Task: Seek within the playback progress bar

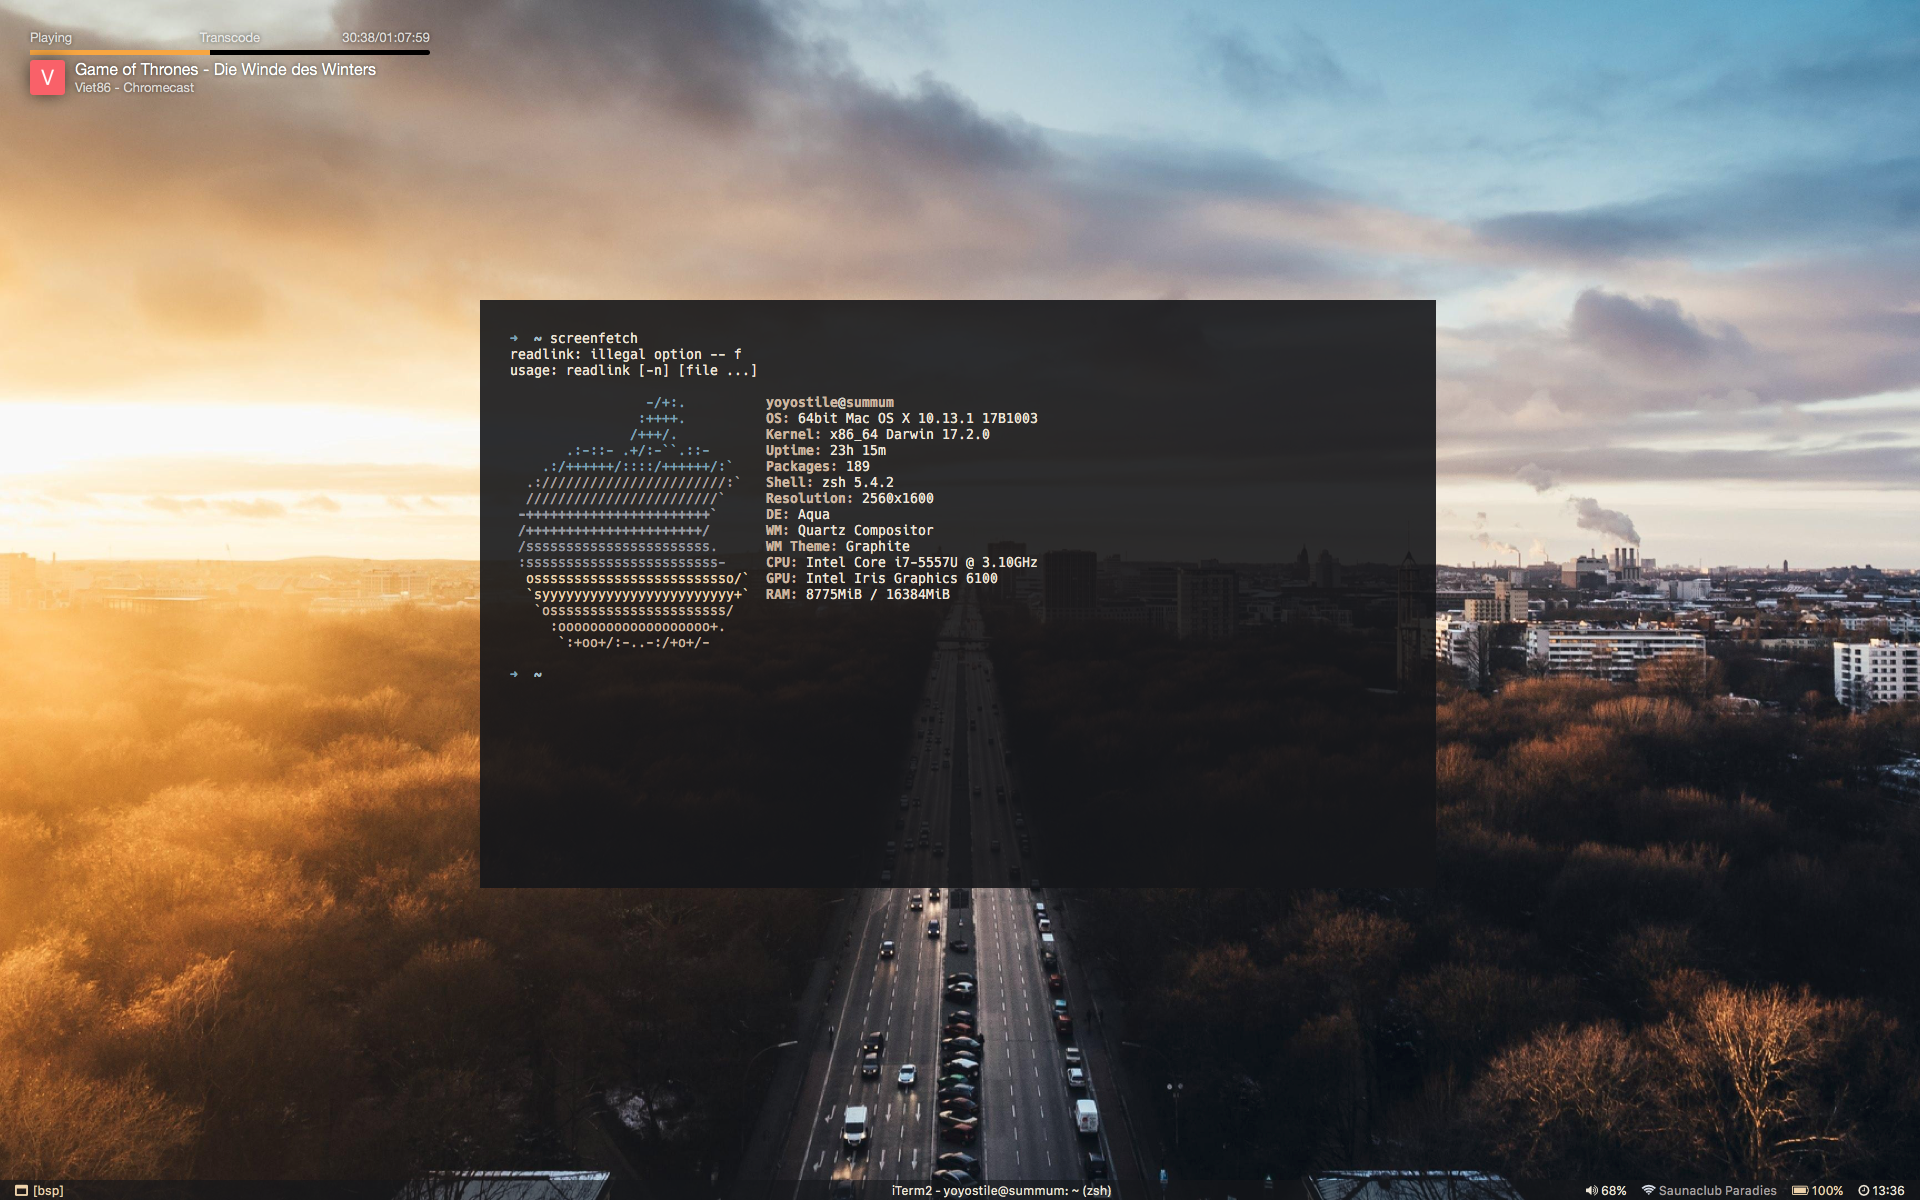Action: [230, 52]
